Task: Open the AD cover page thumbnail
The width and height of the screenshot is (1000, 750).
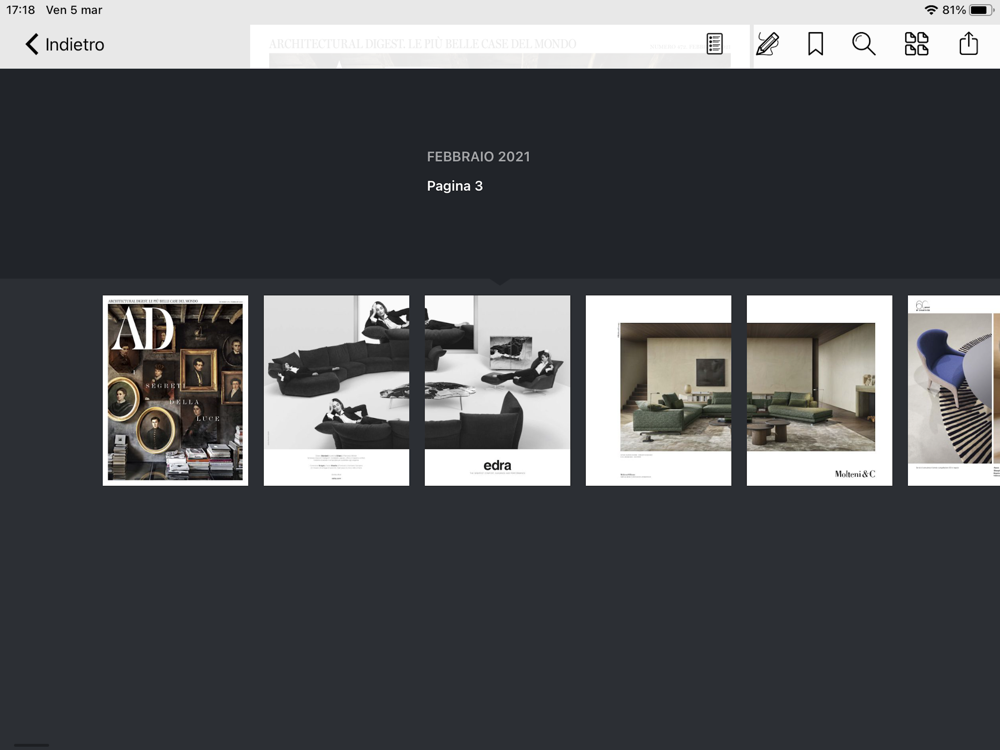Action: (x=175, y=390)
